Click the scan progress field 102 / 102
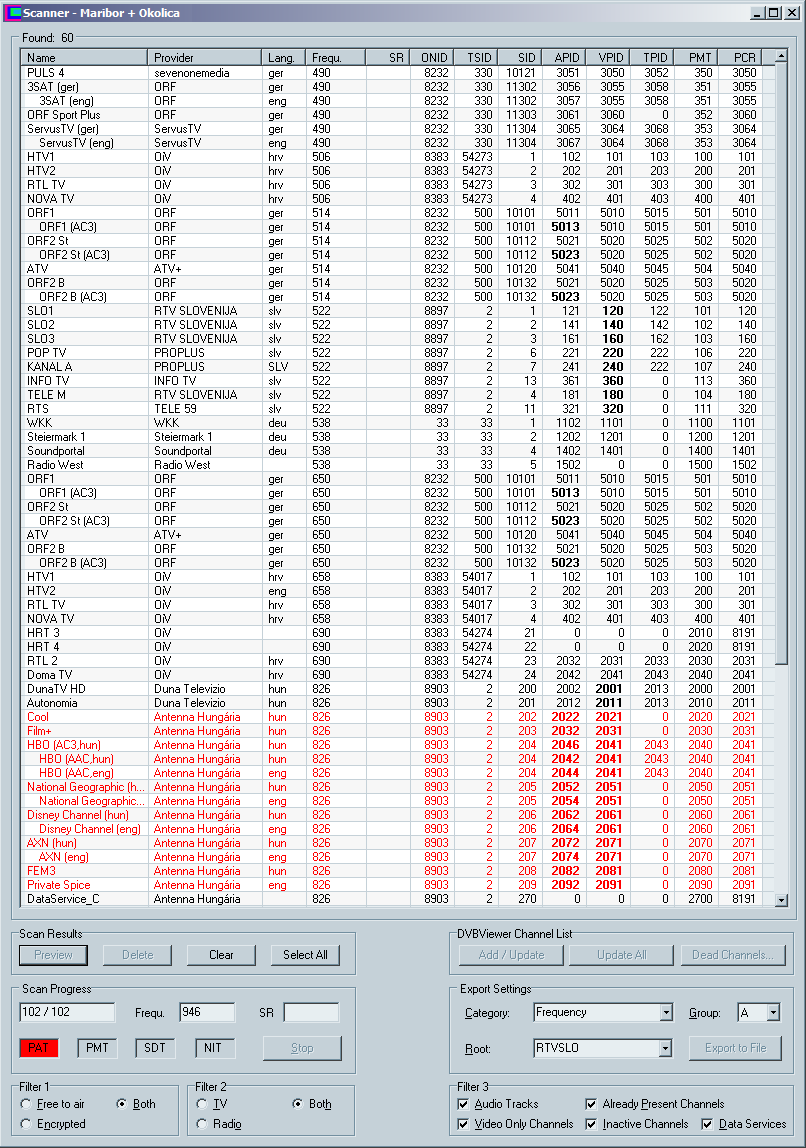This screenshot has height=1148, width=806. point(67,1013)
